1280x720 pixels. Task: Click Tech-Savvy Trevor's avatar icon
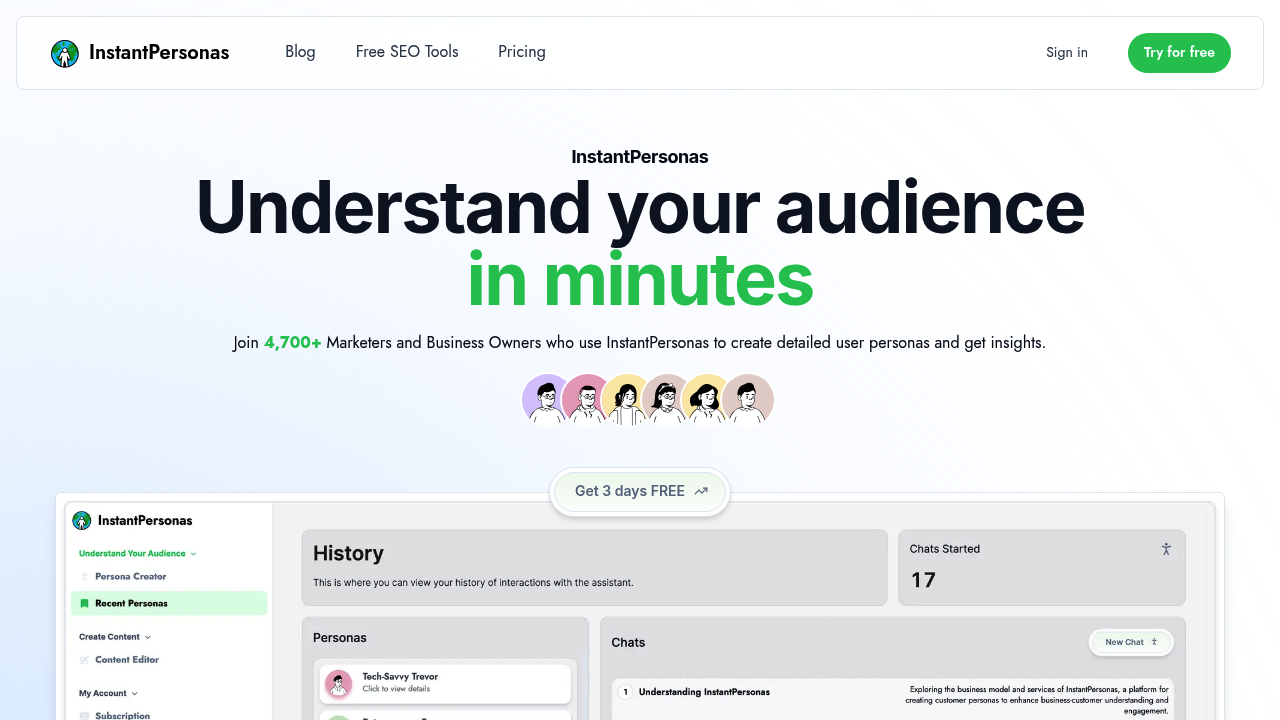pos(339,683)
